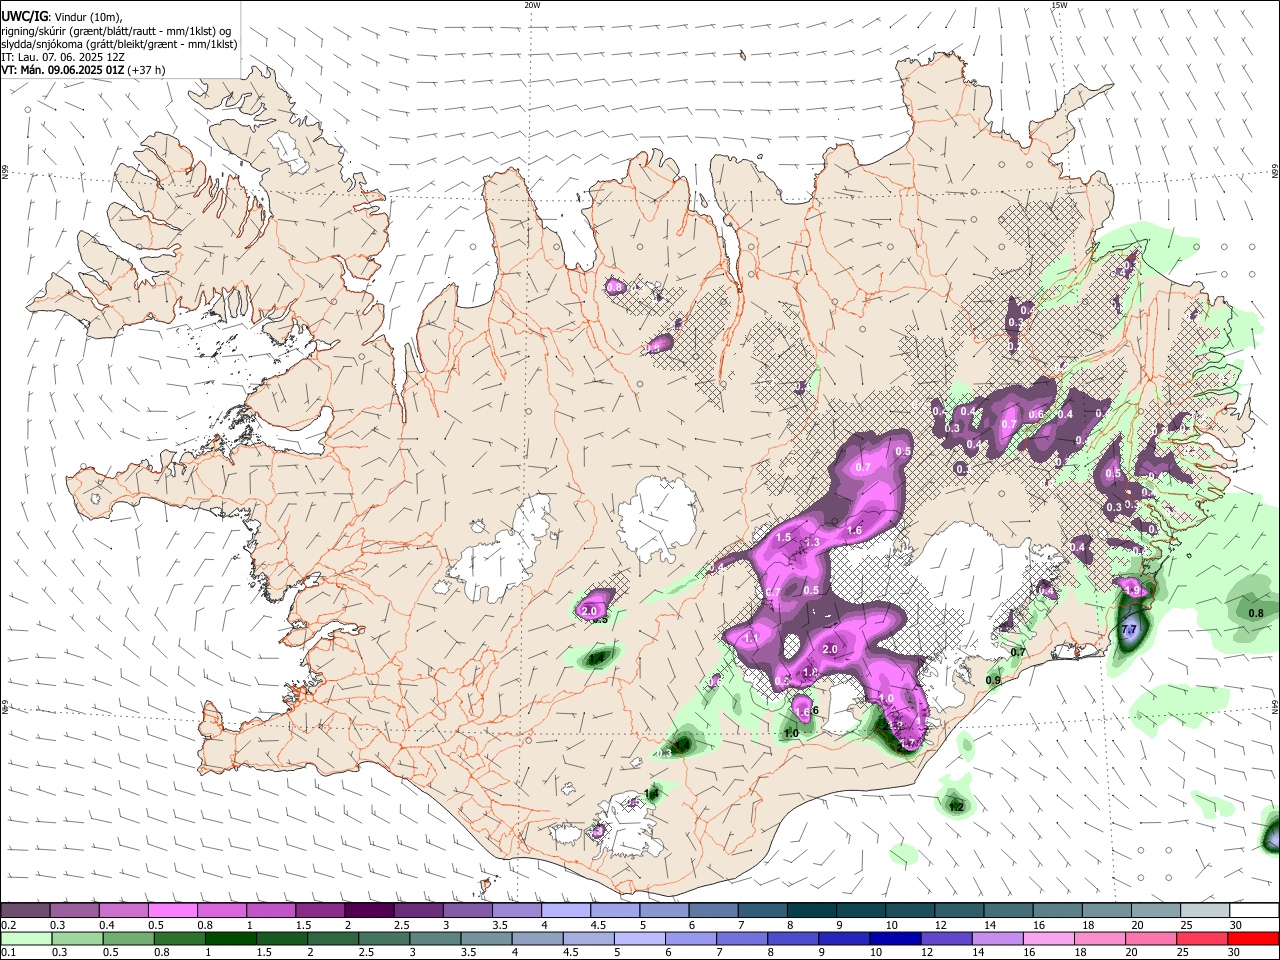Pick the gray-blue 3.5 swatch in bottom scale
The height and width of the screenshot is (960, 1280).
(486, 938)
